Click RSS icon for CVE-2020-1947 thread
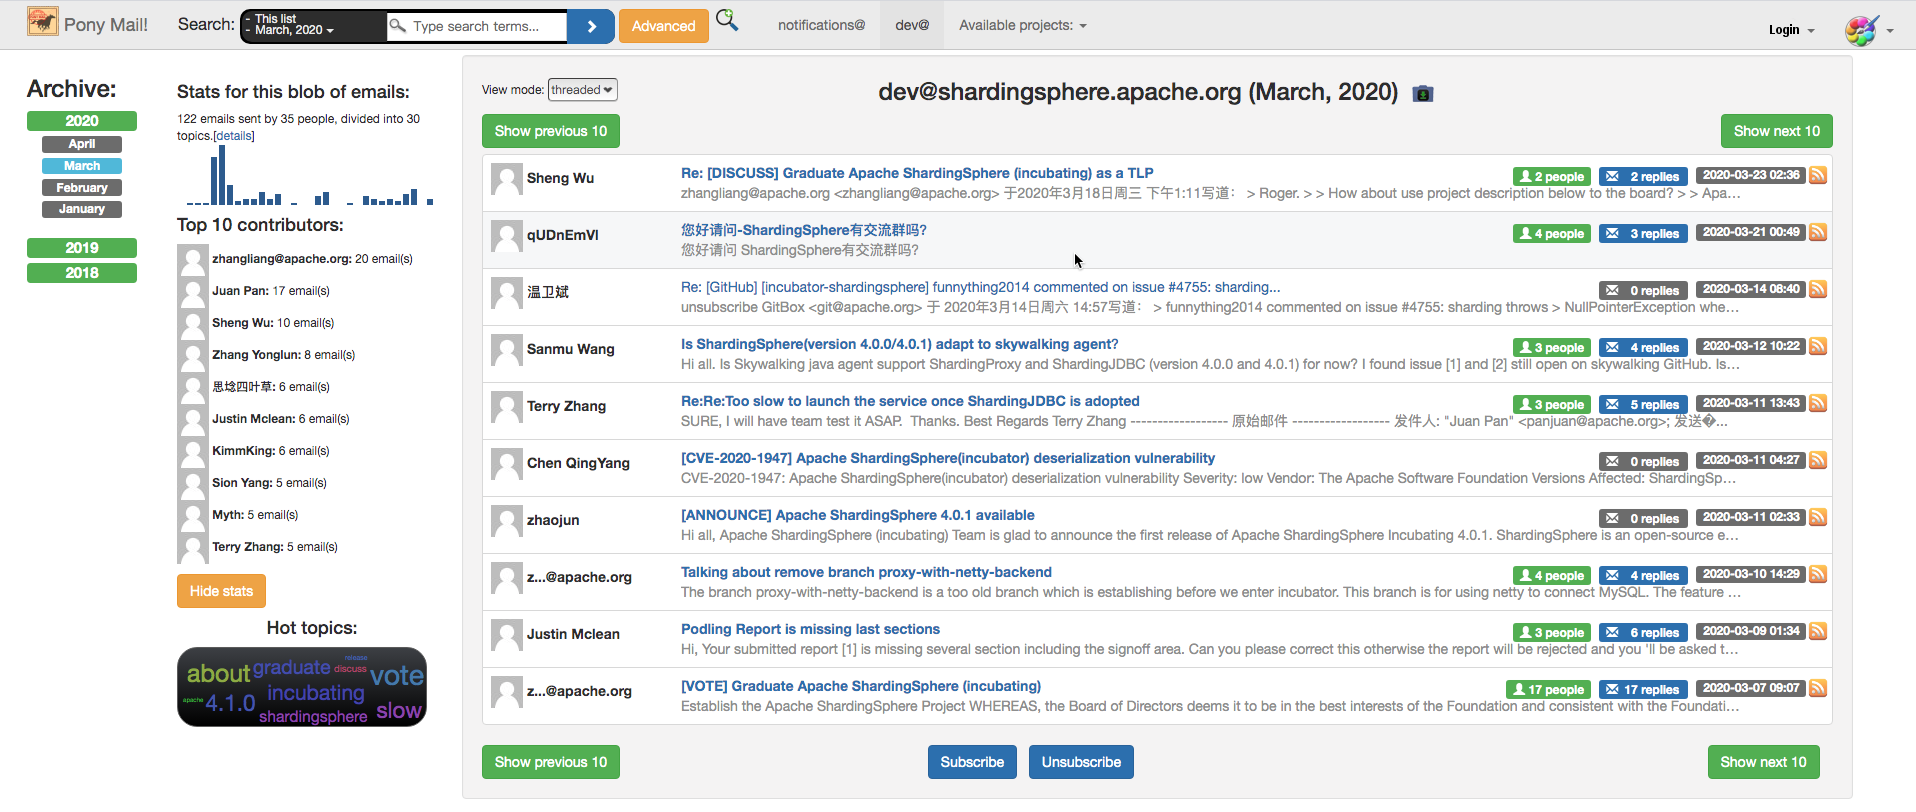Image resolution: width=1916 pixels, height=812 pixels. 1818,460
